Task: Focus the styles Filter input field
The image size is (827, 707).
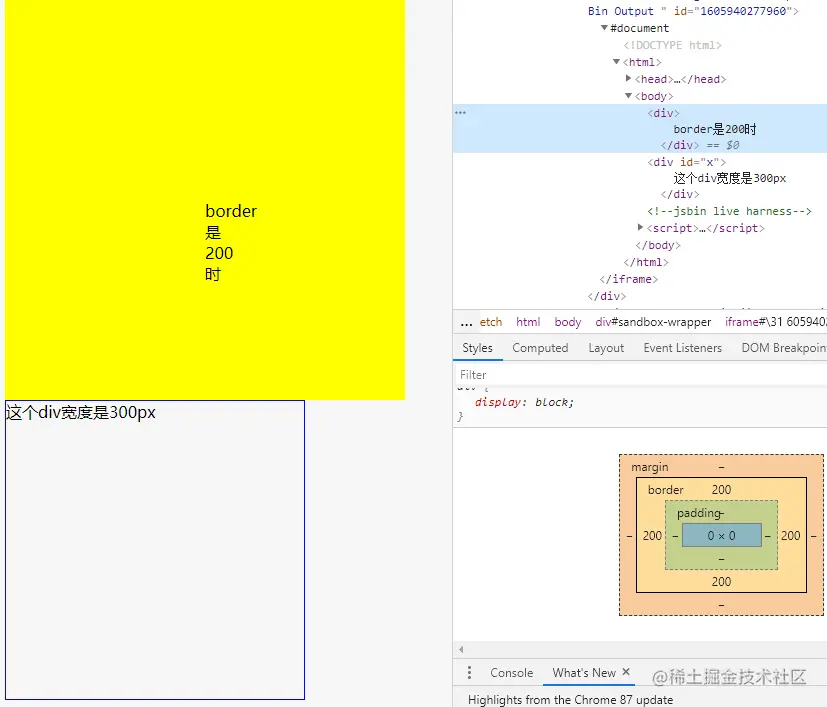Action: pos(640,375)
